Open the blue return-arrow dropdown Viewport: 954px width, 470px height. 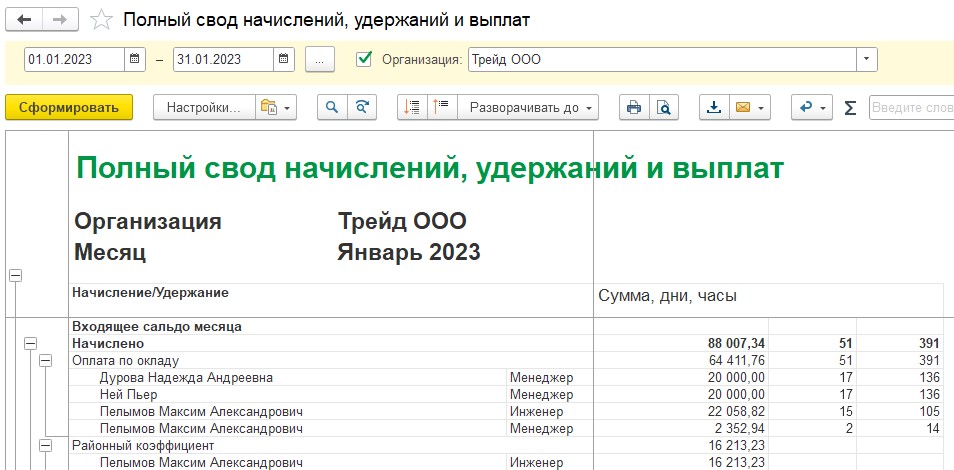pyautogui.click(x=812, y=108)
